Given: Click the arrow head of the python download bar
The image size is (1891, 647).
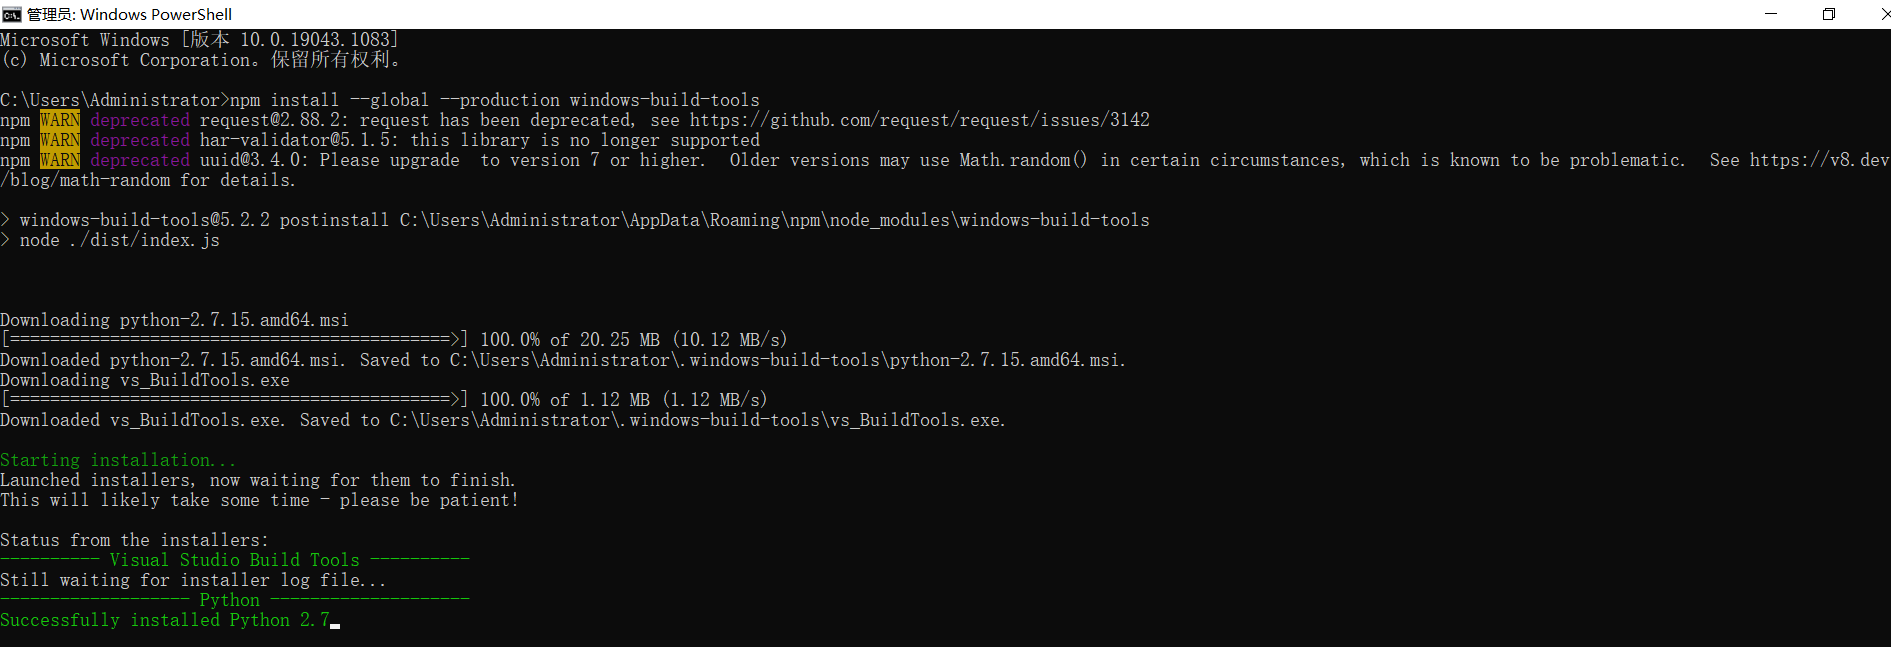Looking at the screenshot, I should tap(455, 340).
